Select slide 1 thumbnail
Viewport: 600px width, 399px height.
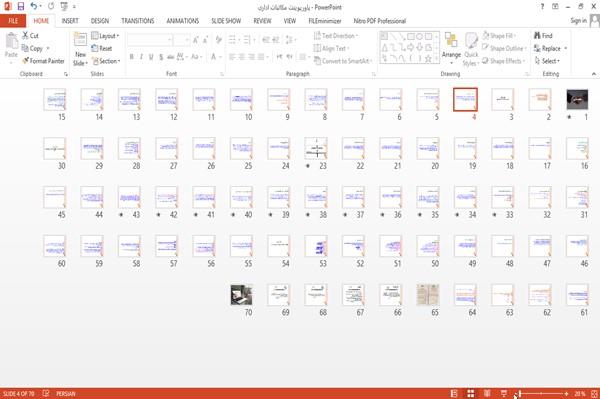577,99
